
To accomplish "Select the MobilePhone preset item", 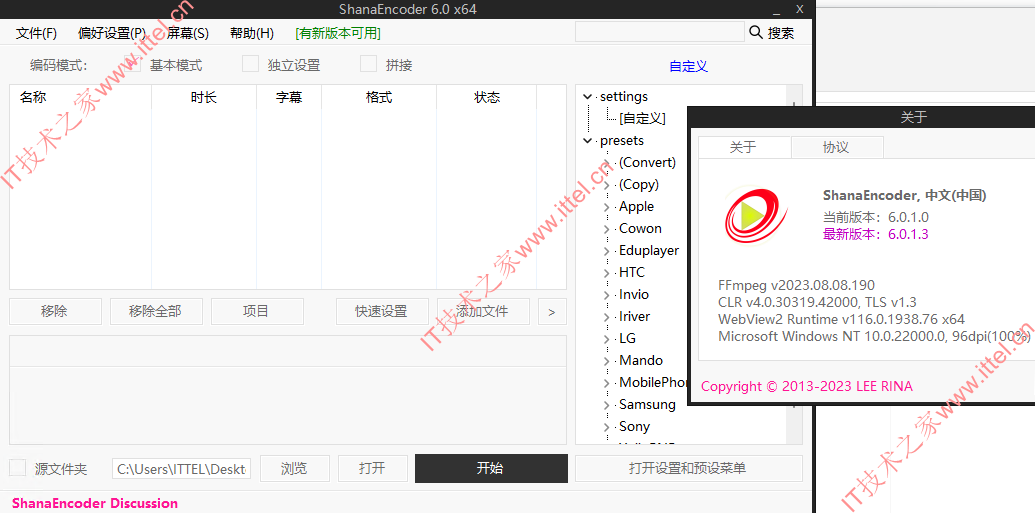I will [x=653, y=382].
